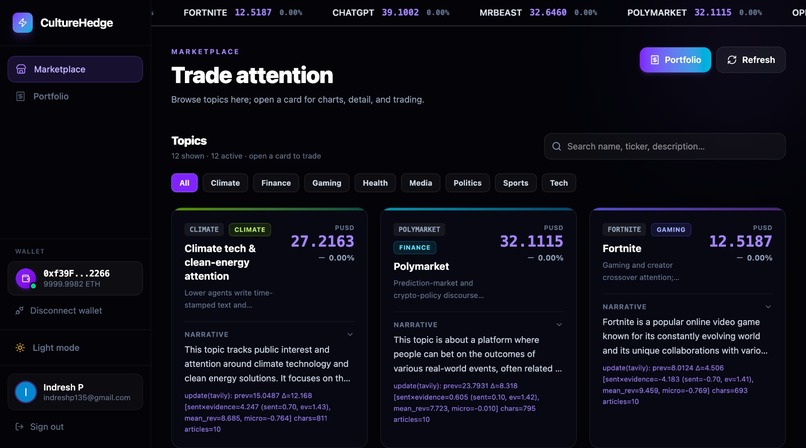Click the GAMING badge on Fortnite card
Image resolution: width=806 pixels, height=448 pixels.
tap(671, 230)
